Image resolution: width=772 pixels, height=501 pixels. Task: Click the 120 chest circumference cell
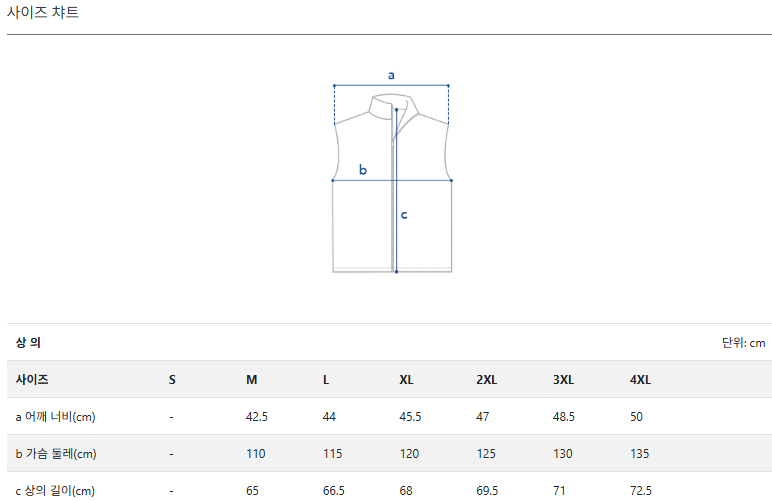[409, 454]
